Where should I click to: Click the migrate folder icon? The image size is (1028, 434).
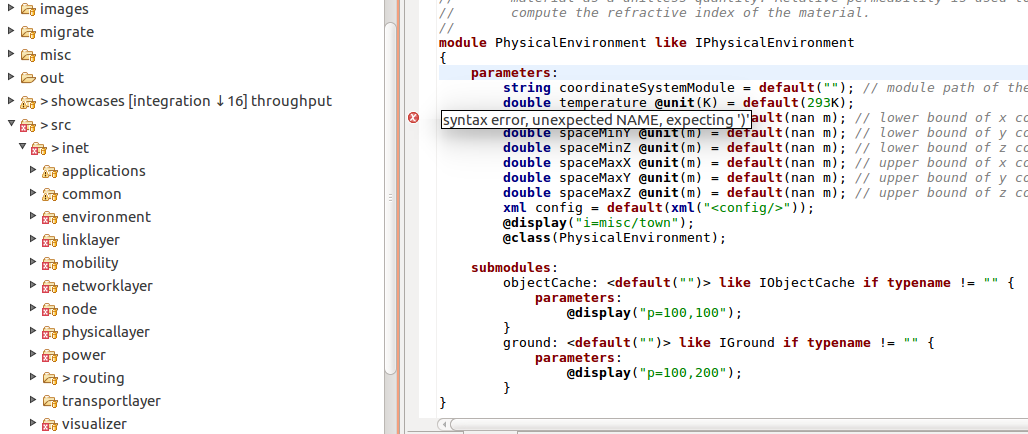[28, 32]
